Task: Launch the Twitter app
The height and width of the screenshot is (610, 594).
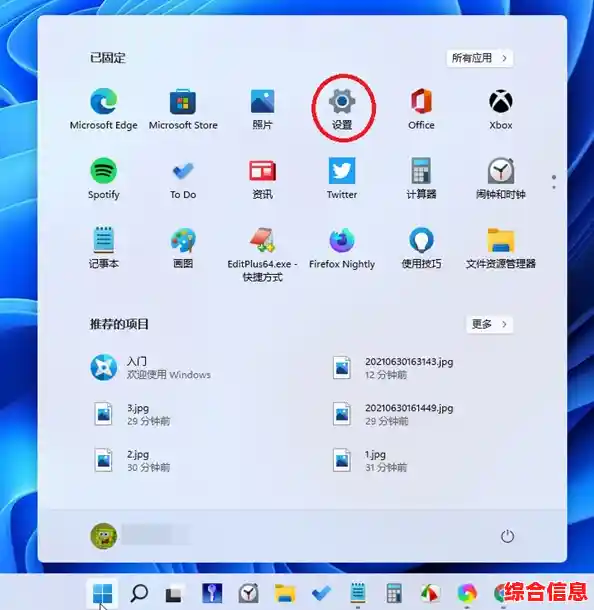Action: point(342,179)
